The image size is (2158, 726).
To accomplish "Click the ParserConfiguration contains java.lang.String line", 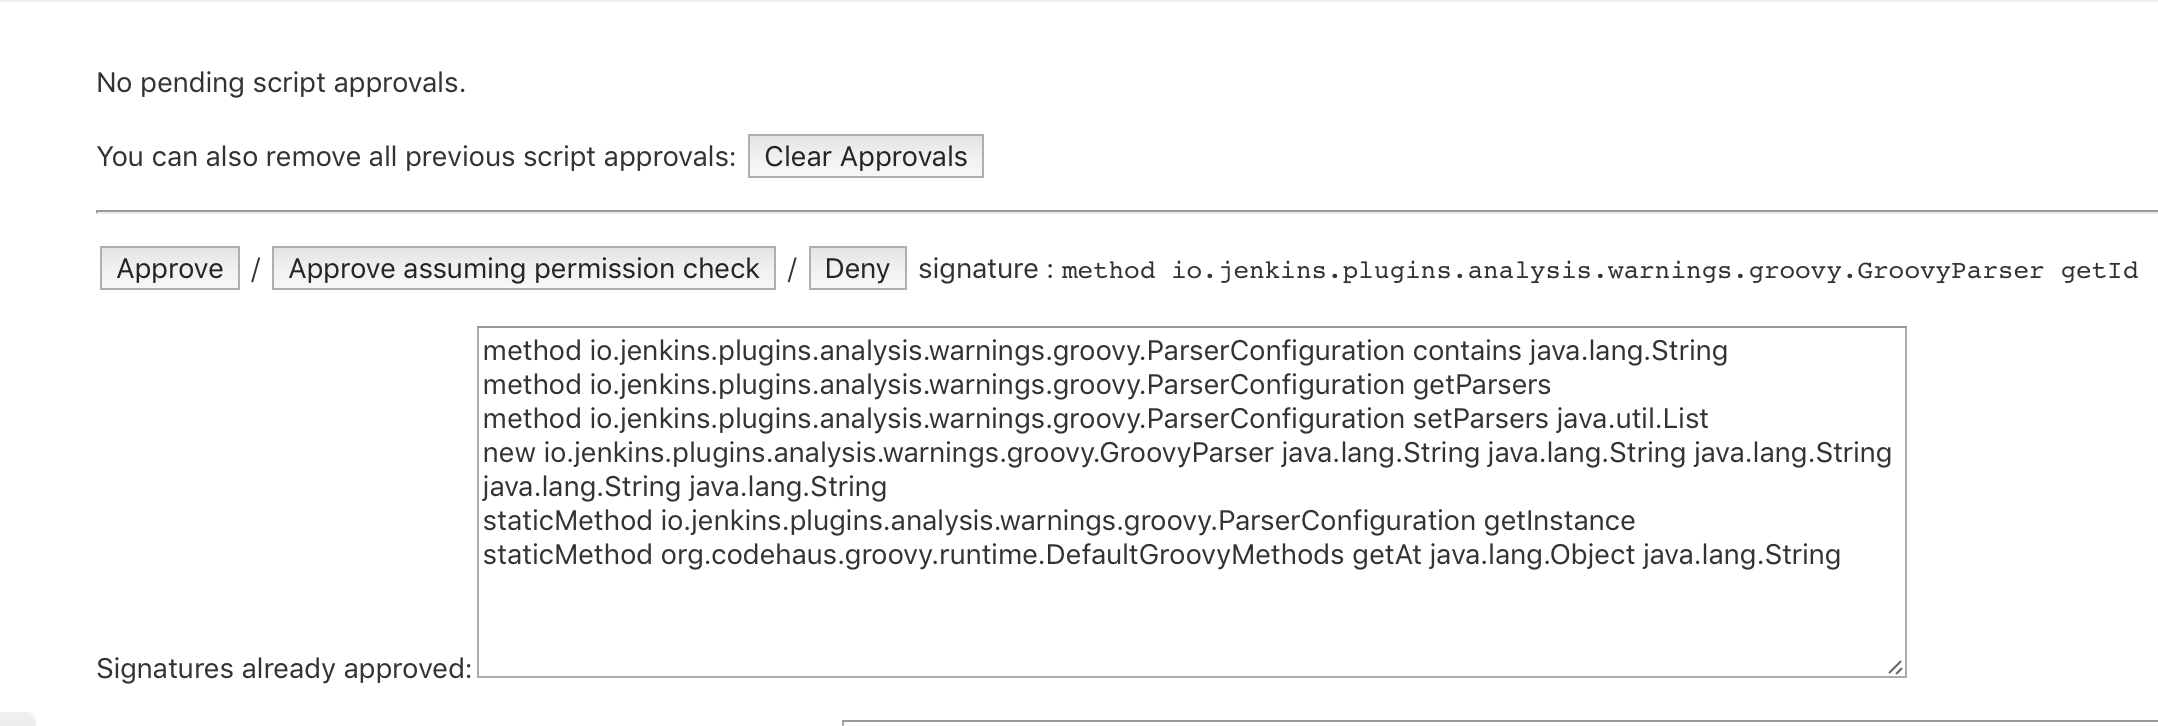I will click(x=1105, y=351).
